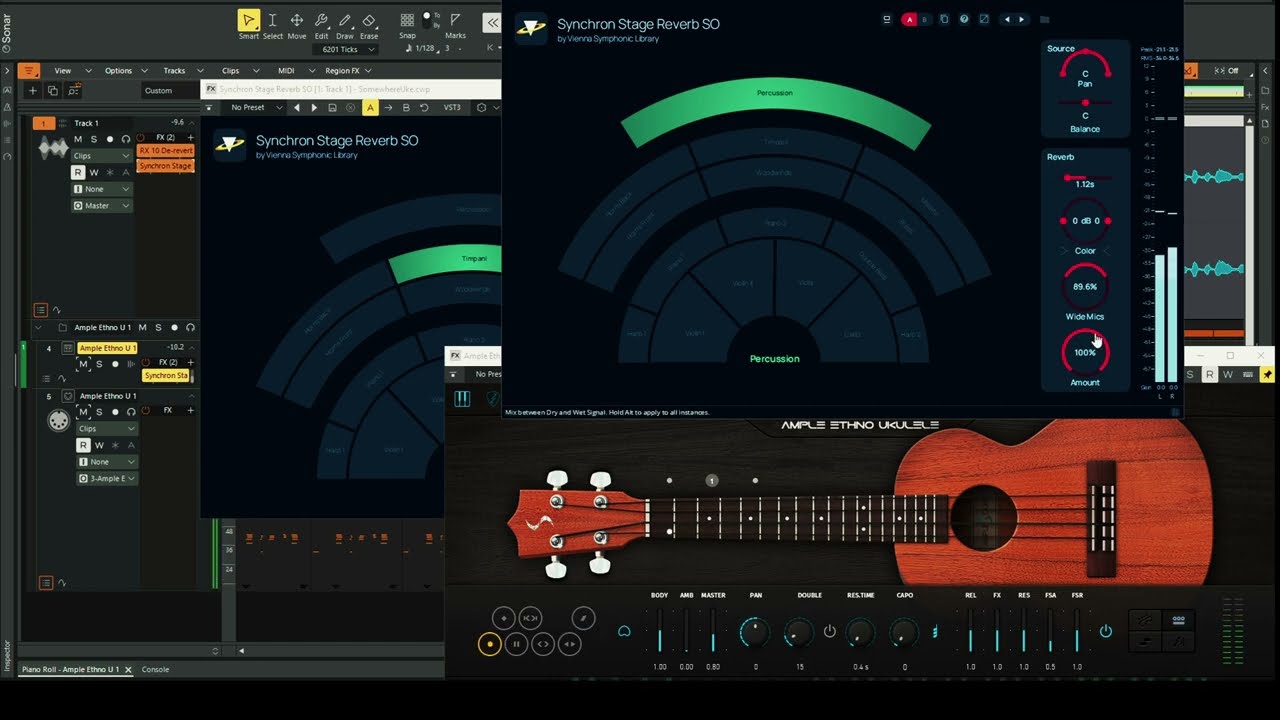Click the Amount 100% knob
Viewport: 1280px width, 720px height.
point(1085,352)
